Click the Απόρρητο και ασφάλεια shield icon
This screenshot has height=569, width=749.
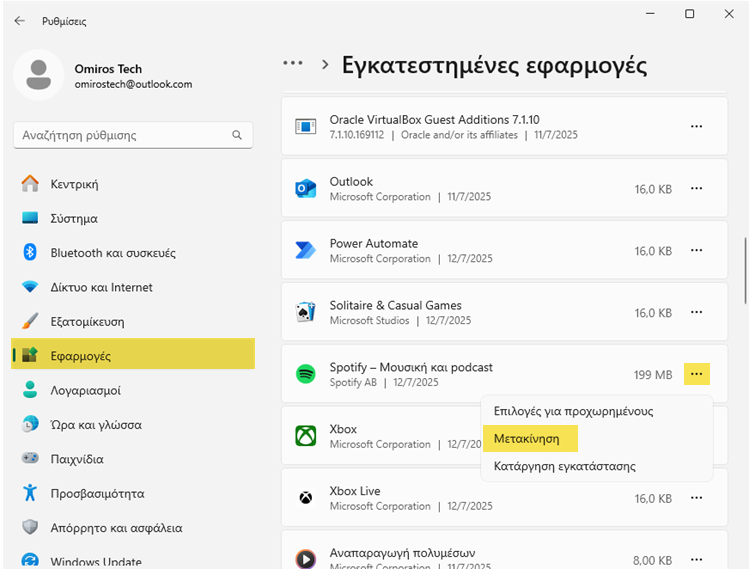point(30,527)
